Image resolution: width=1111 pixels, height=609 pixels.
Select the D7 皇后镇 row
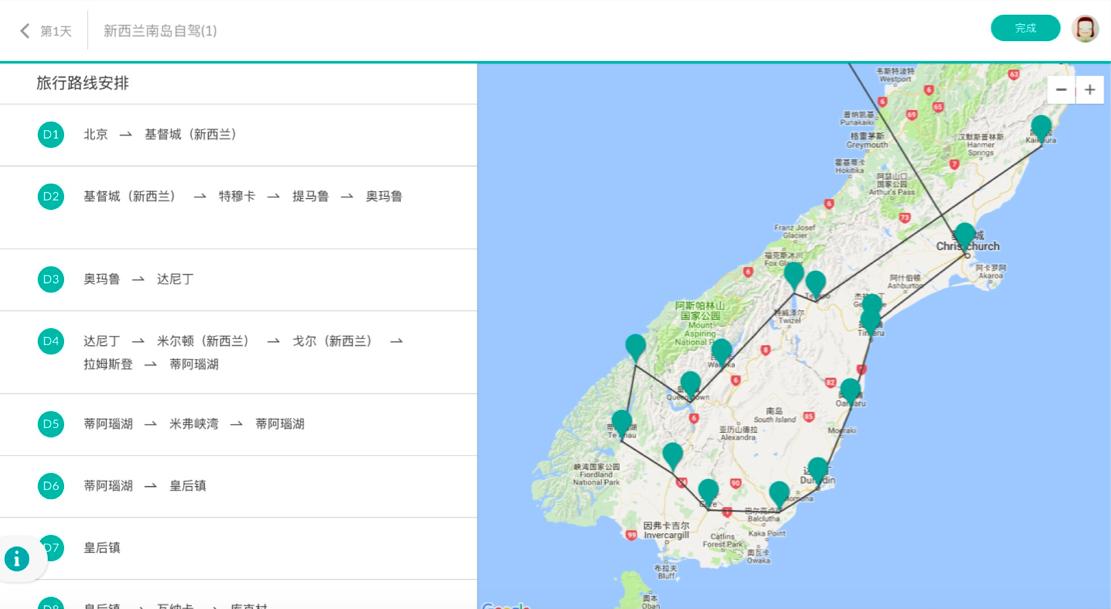click(238, 548)
